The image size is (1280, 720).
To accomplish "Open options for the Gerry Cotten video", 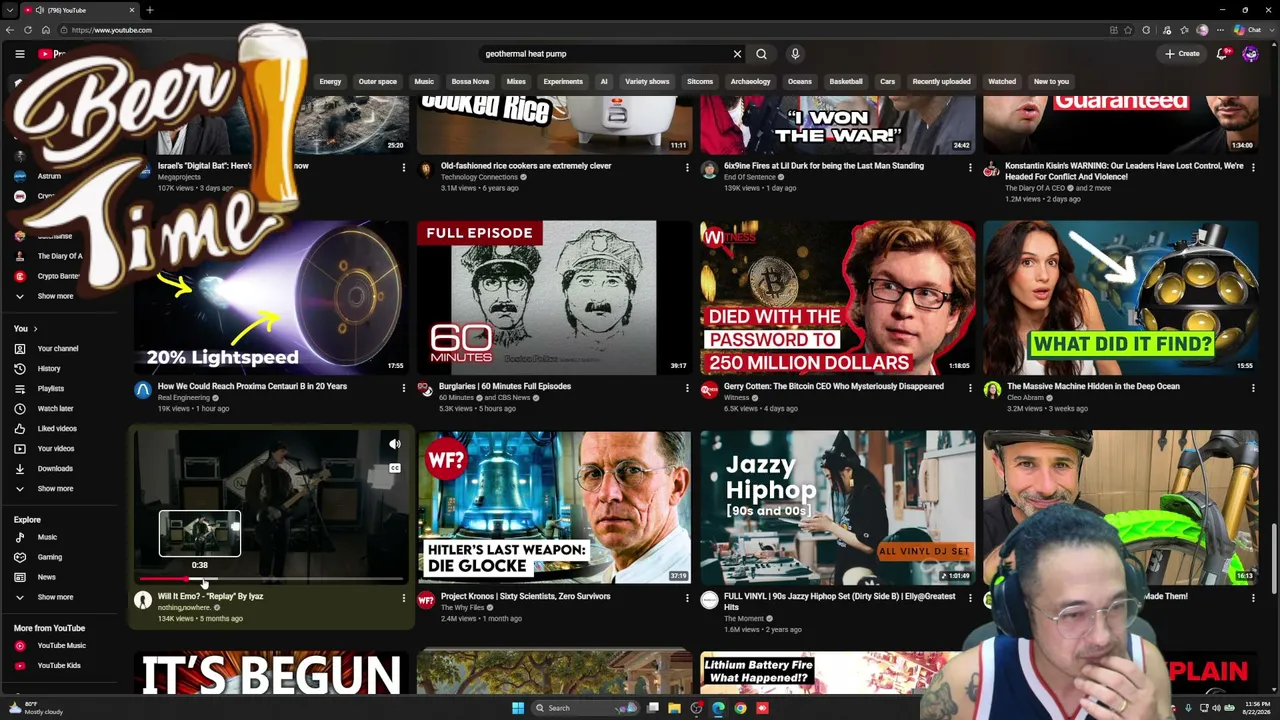I will [970, 388].
